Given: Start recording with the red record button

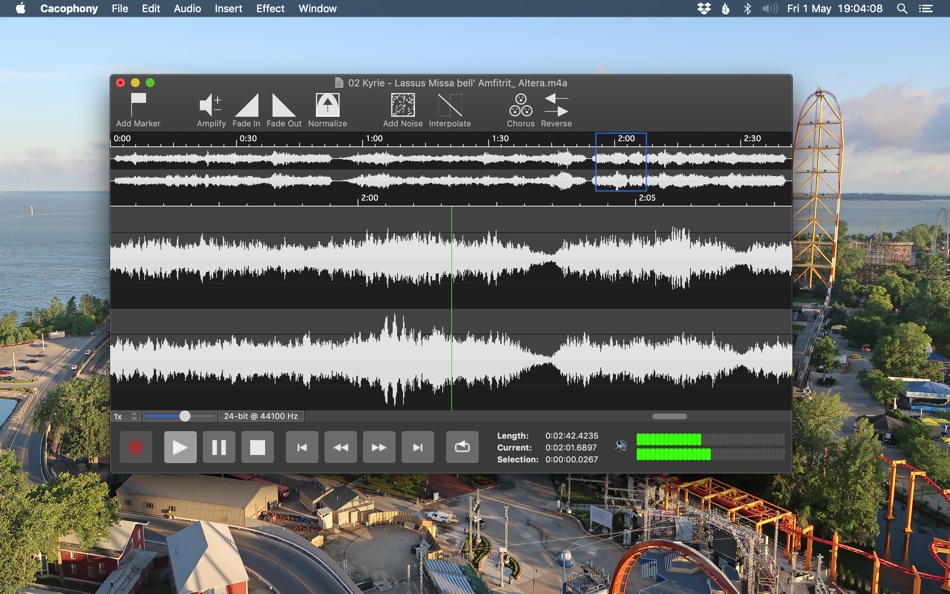Looking at the screenshot, I should coord(136,447).
